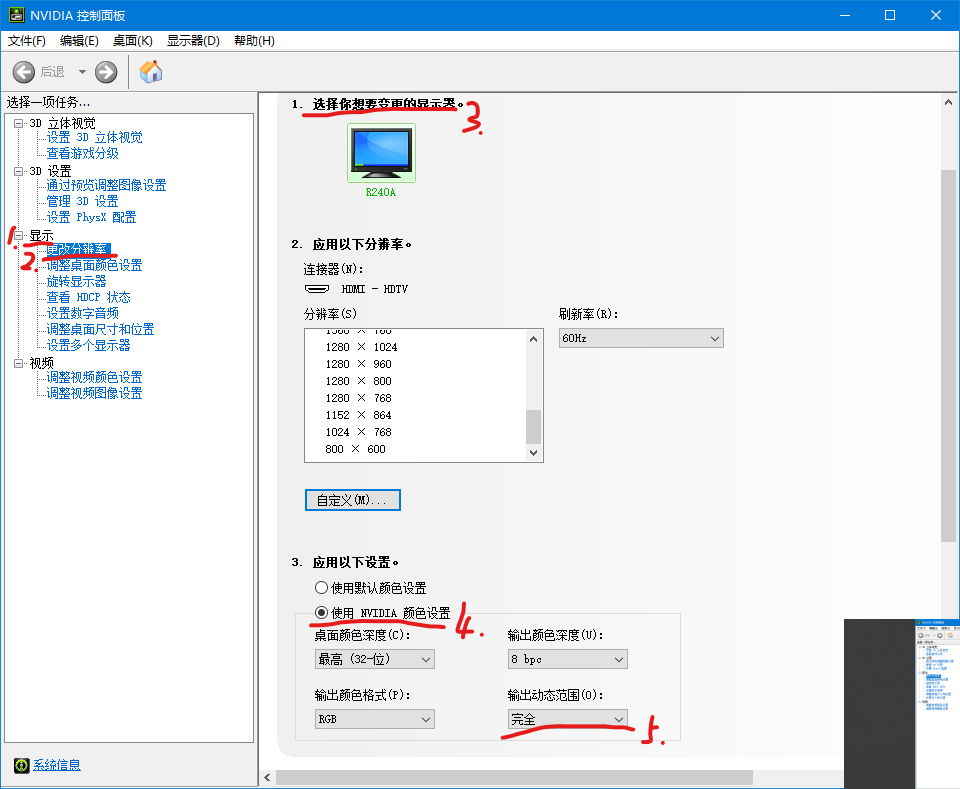Select resolution 1280 × 800

[358, 381]
